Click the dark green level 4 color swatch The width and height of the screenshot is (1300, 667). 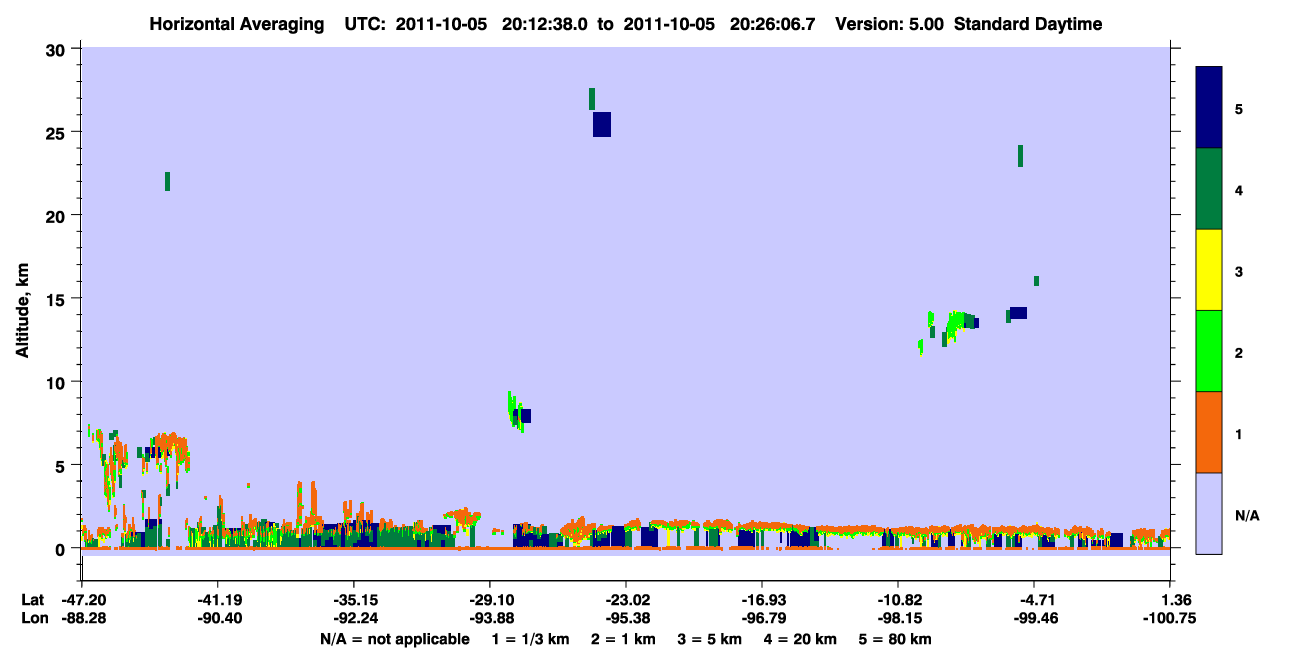(1209, 189)
